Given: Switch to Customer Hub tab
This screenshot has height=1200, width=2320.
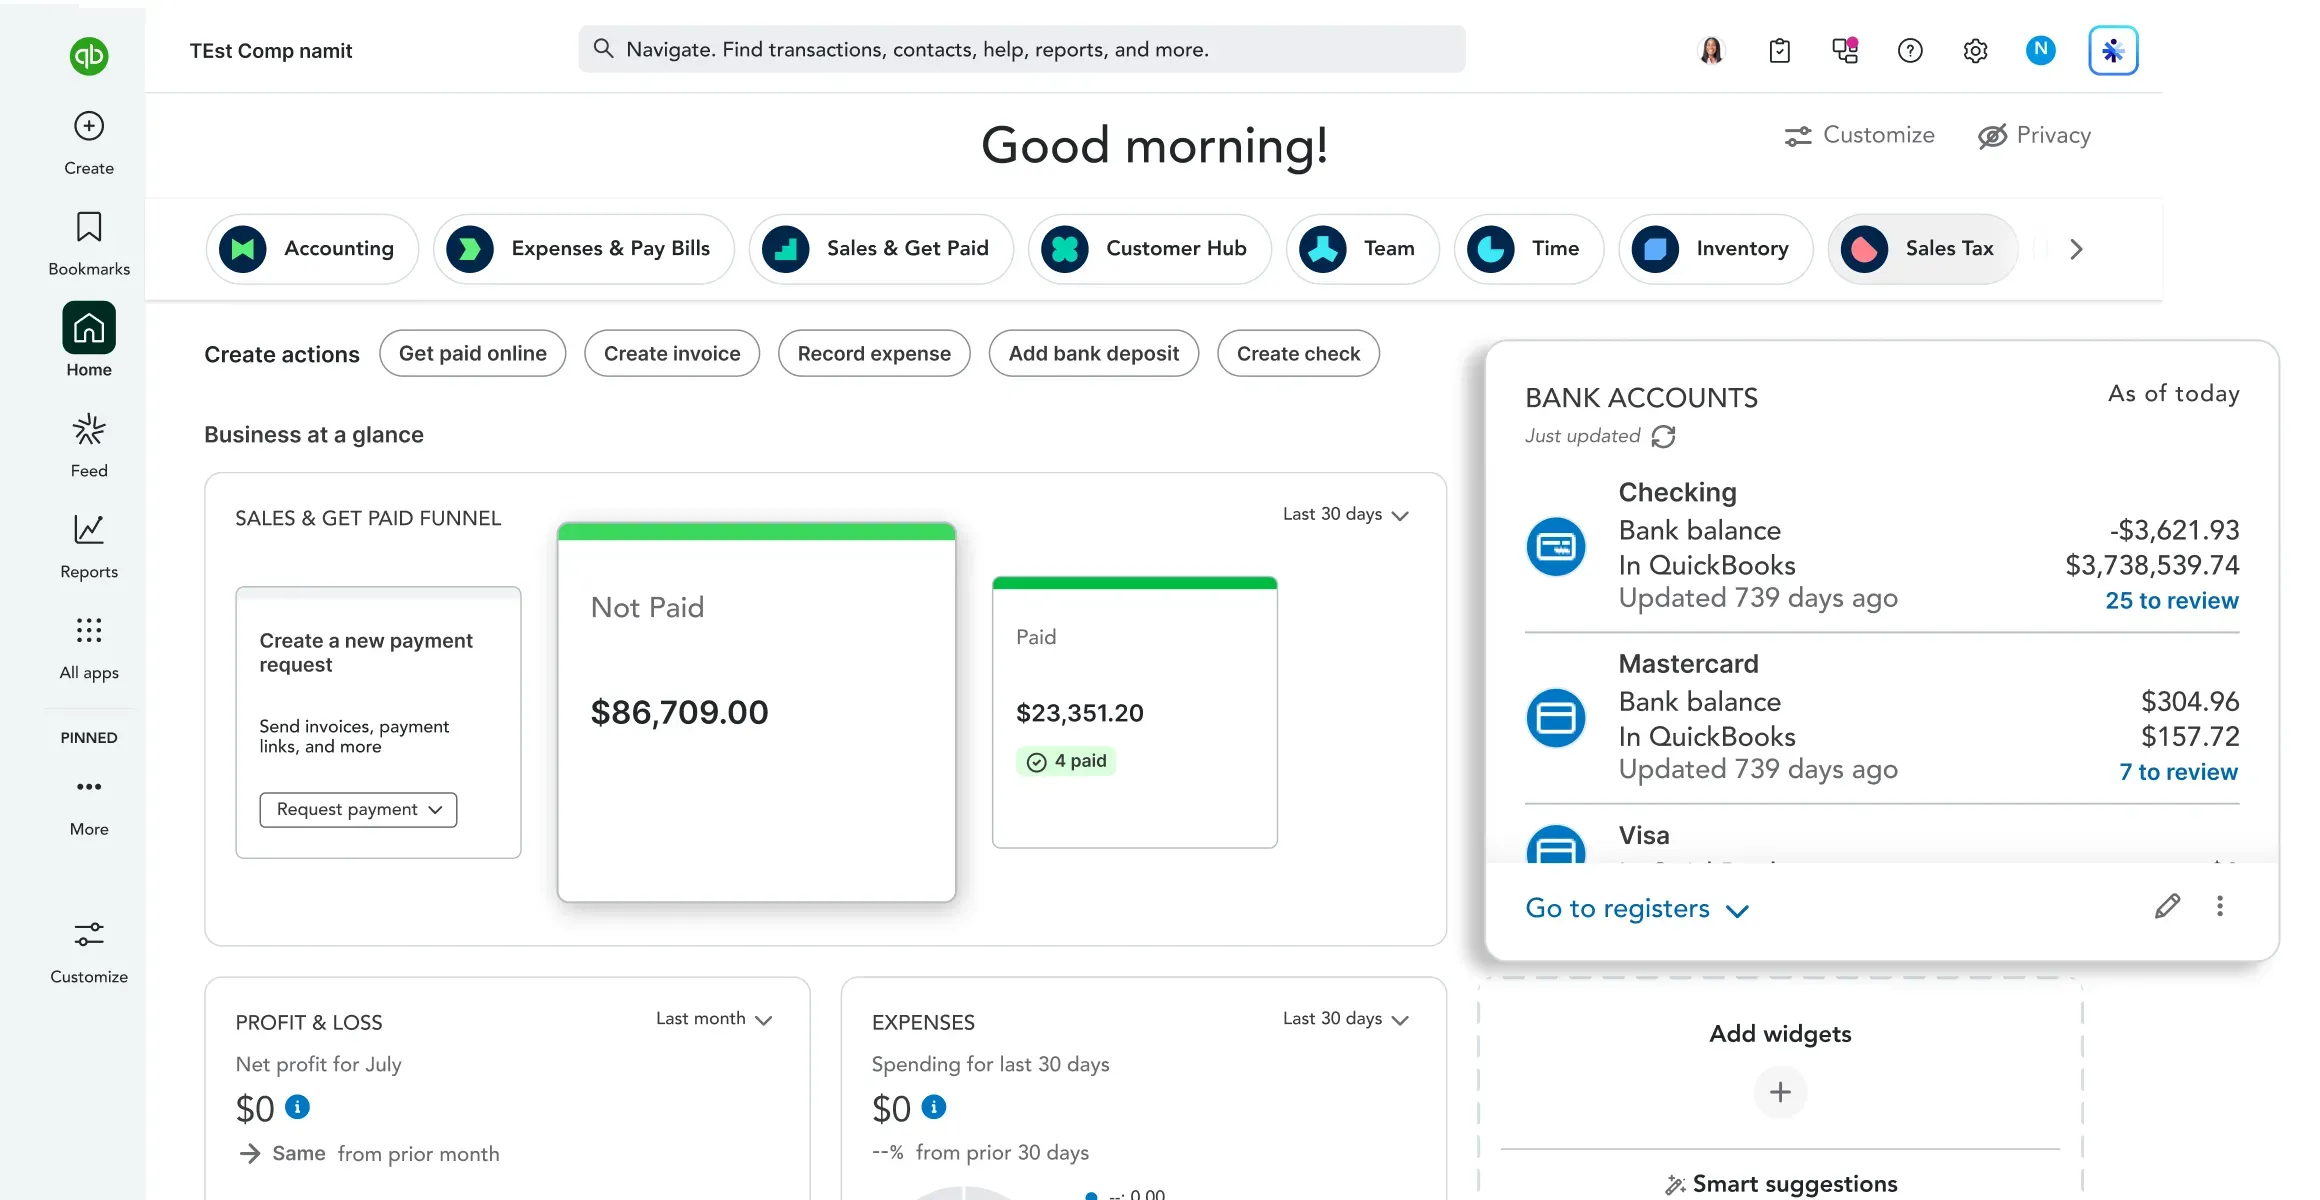Looking at the screenshot, I should tap(1150, 249).
